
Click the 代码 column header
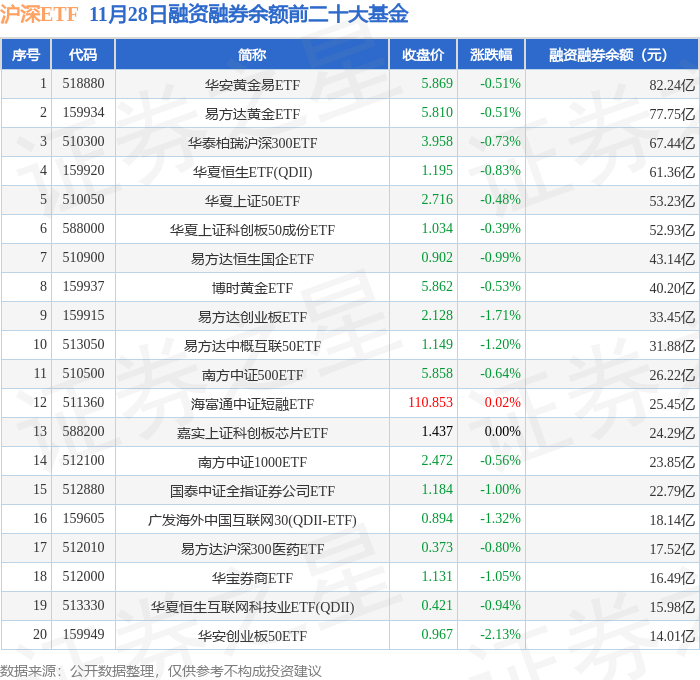pyautogui.click(x=83, y=55)
